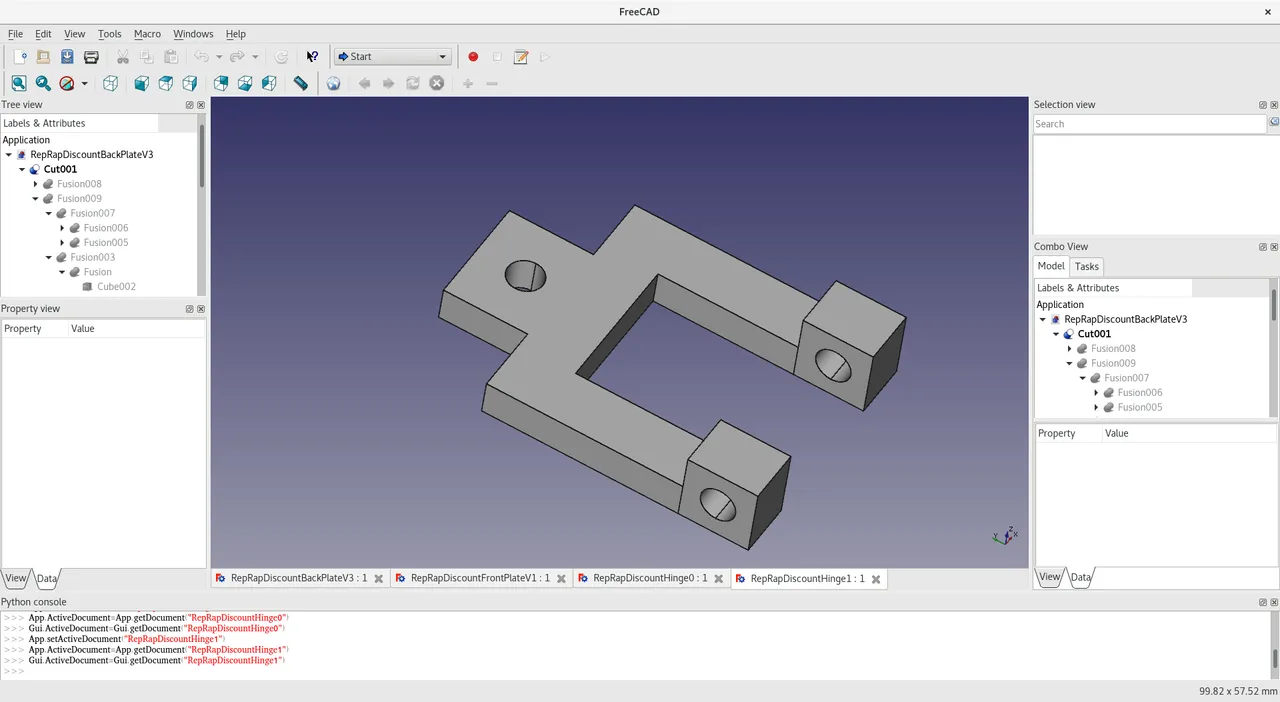Click the Fit Selection zoom icon
Screen dimensions: 1280x702
tap(43, 84)
